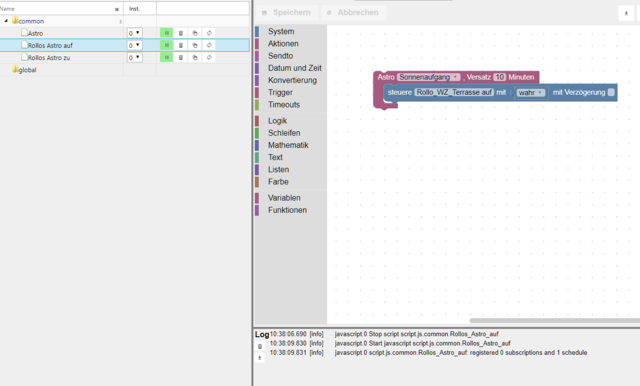Select the global folder label
This screenshot has height=386, width=640.
click(x=27, y=70)
